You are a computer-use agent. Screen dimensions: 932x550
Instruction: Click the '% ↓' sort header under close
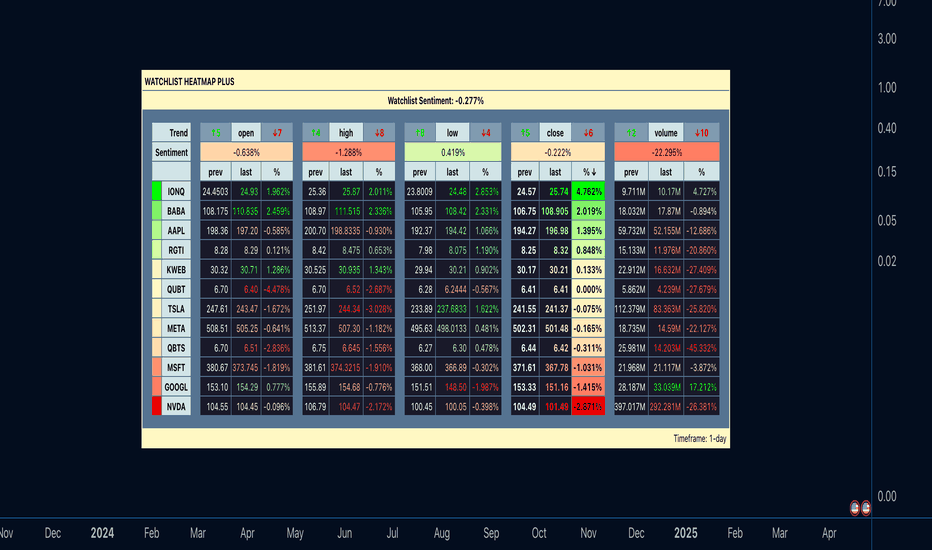(x=588, y=172)
